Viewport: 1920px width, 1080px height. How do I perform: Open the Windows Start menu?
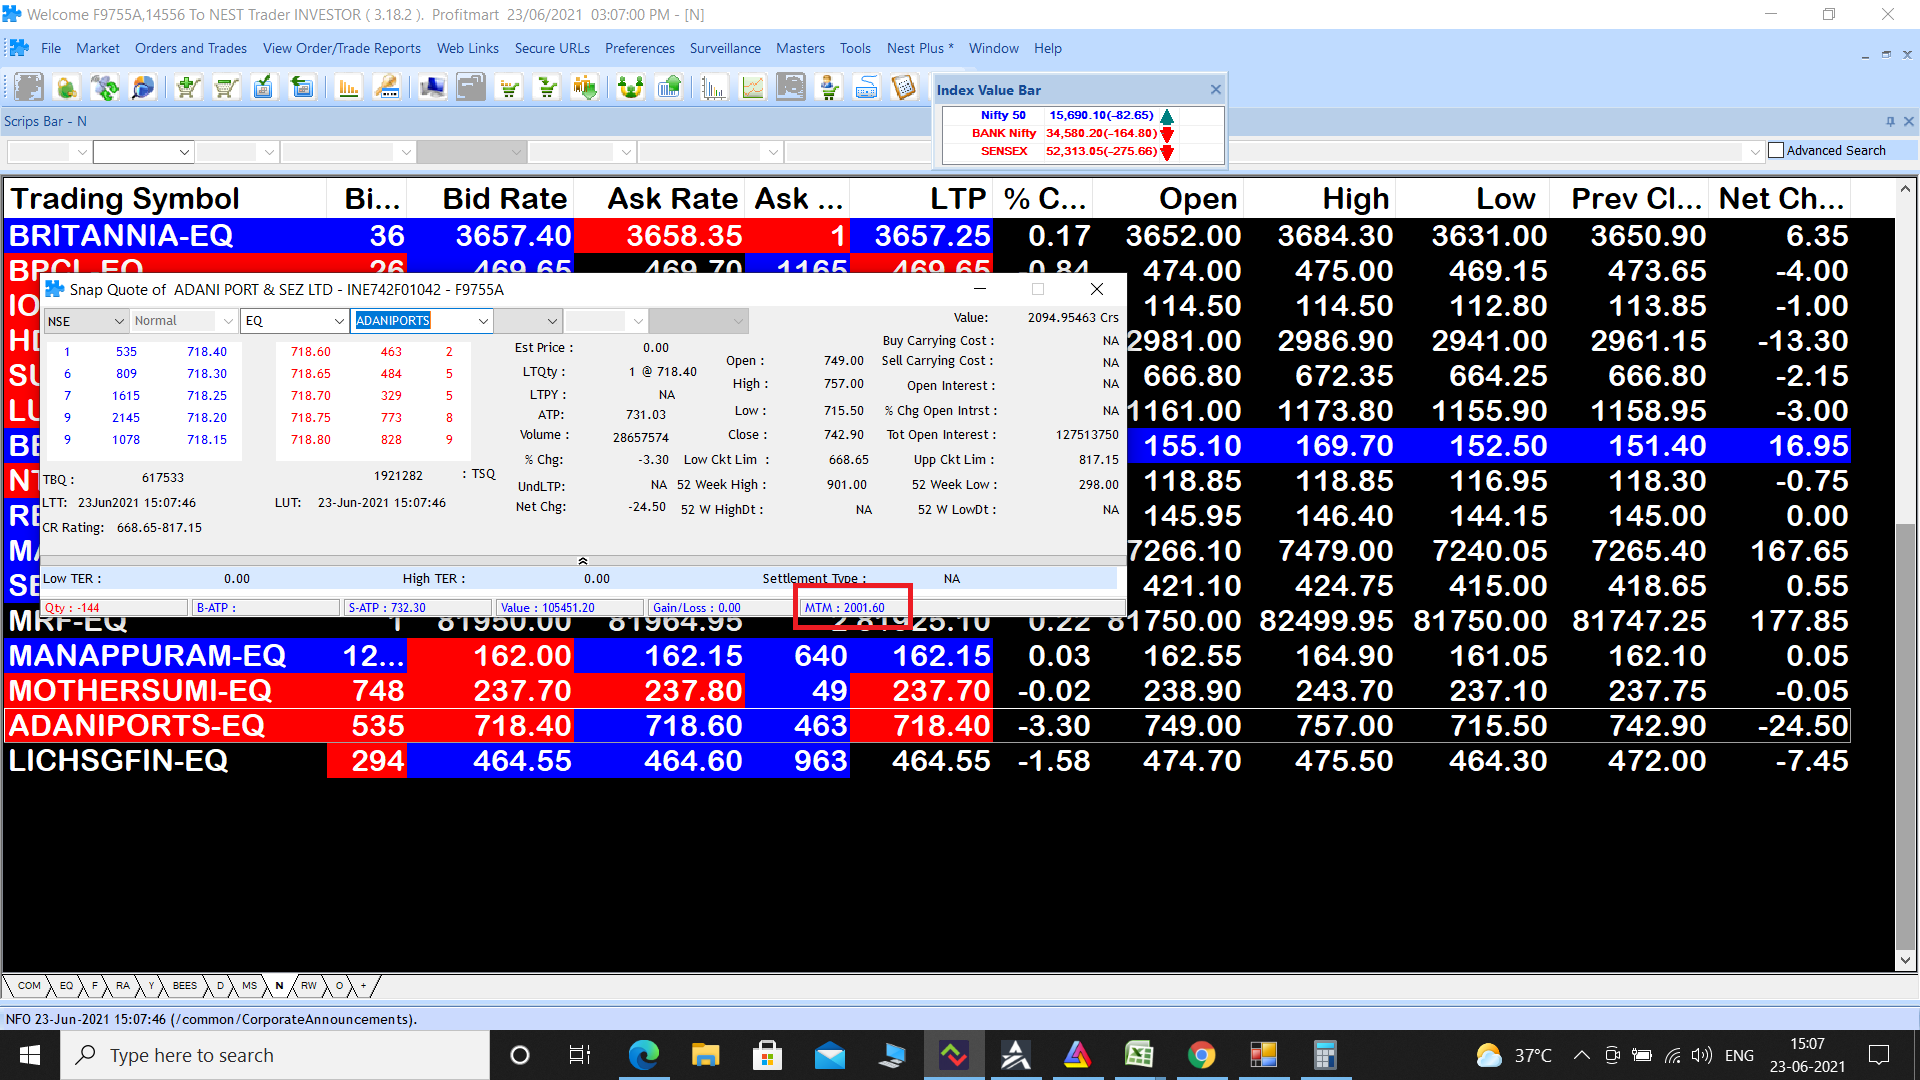click(30, 1055)
